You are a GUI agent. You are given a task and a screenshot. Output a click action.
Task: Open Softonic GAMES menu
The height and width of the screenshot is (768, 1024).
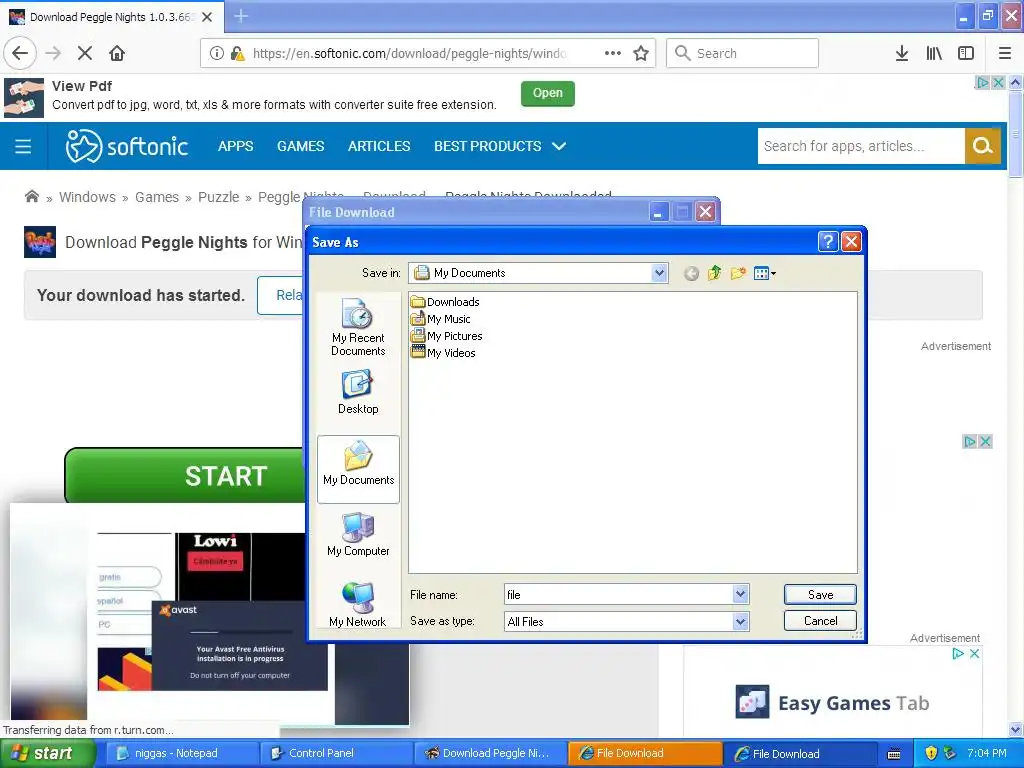click(300, 146)
